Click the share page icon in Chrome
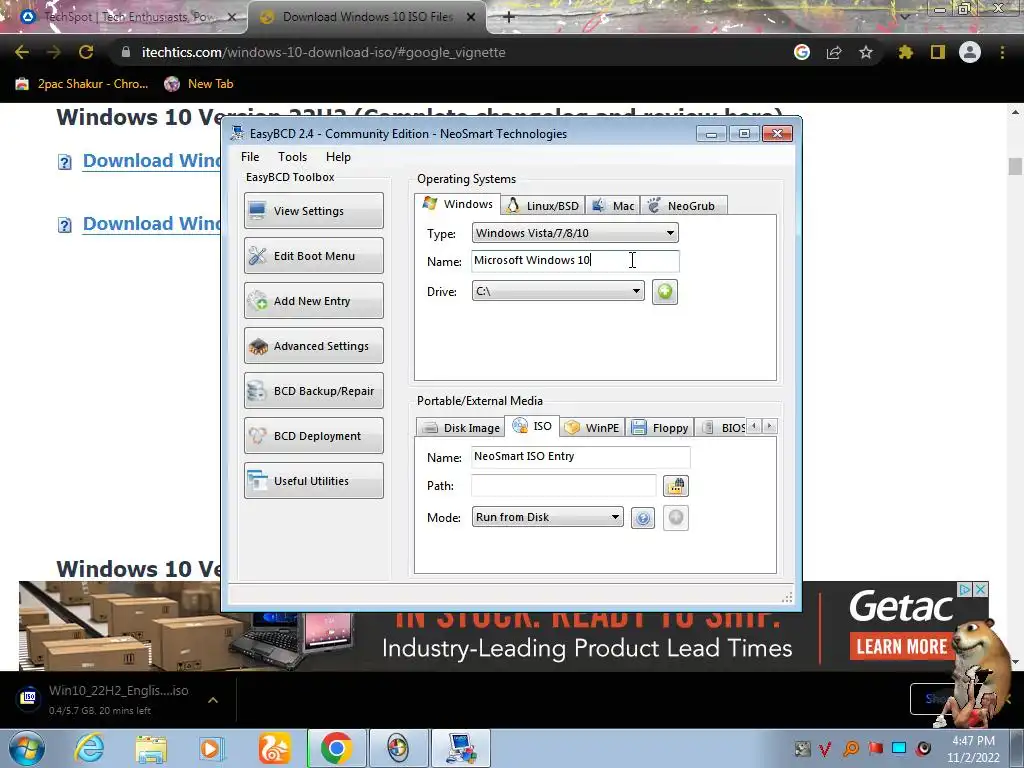The height and width of the screenshot is (768, 1024). (834, 52)
